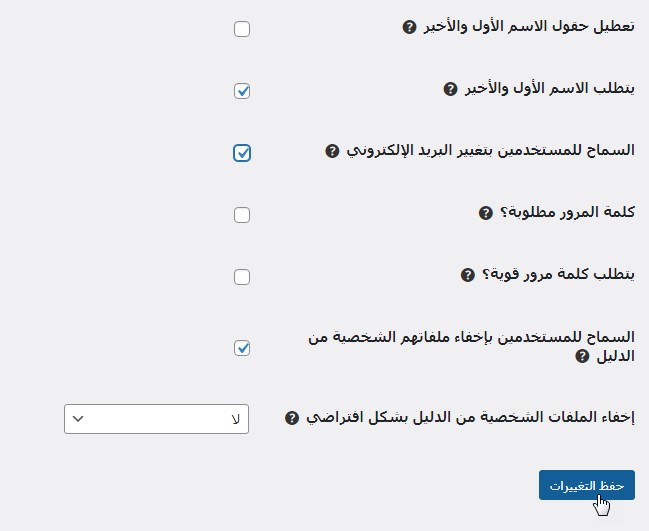Click the dropdown chevron arrow on the select box
The height and width of the screenshot is (531, 649).
[79, 419]
